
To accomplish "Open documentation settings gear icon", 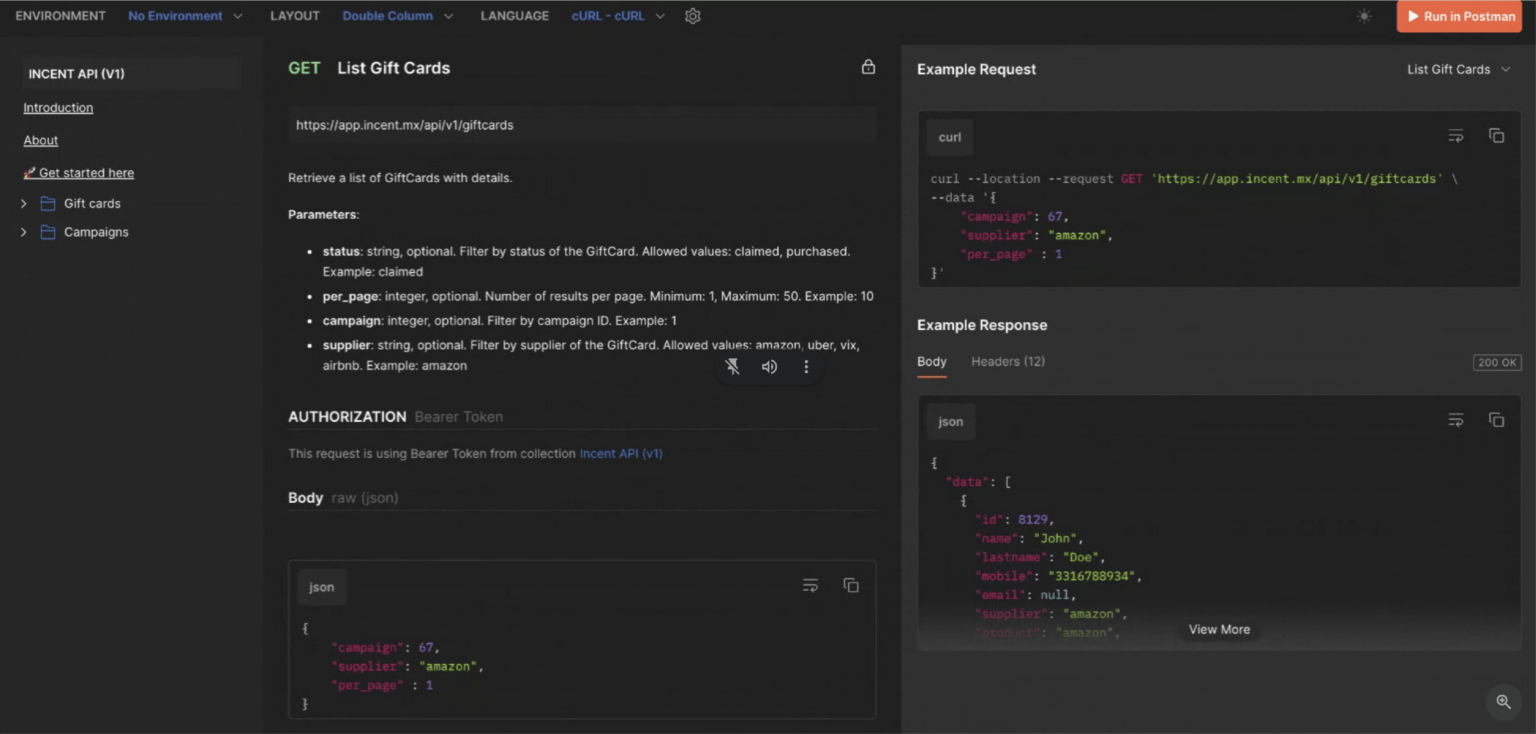I will coord(692,16).
